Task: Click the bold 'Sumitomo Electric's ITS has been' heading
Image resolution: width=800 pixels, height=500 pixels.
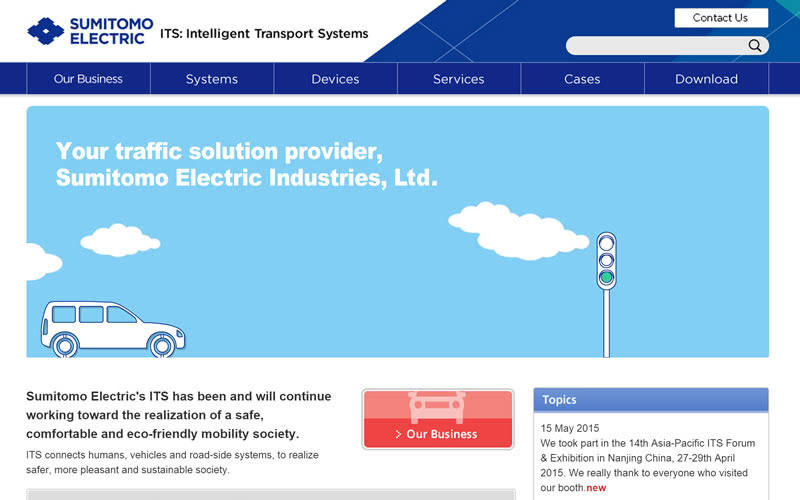Action: (x=179, y=415)
